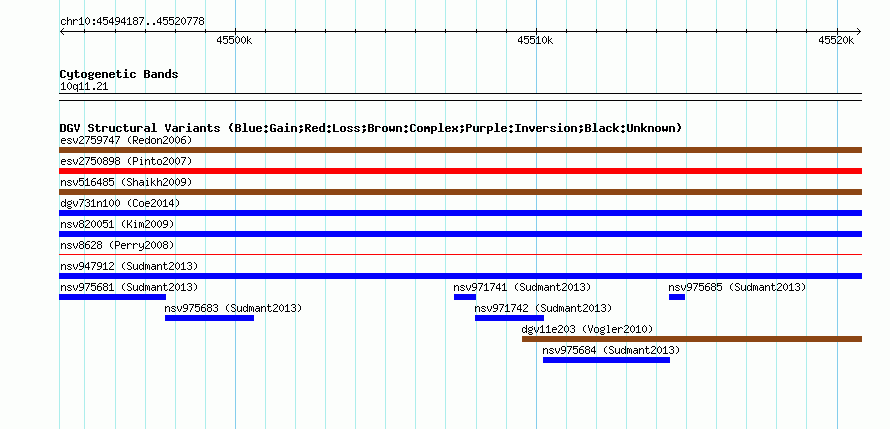
Task: Click the nsv975683 (Sudmant2013) label
Action: pyautogui.click(x=233, y=308)
